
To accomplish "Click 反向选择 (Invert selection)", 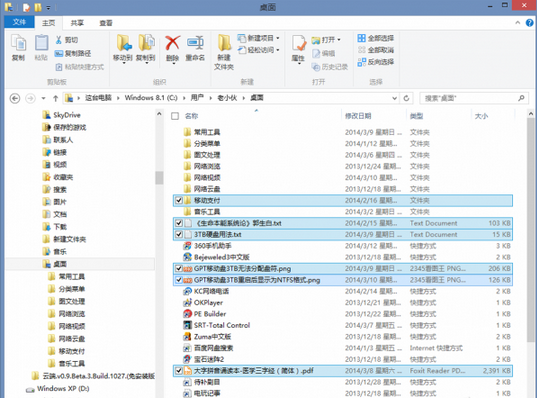I will [376, 62].
